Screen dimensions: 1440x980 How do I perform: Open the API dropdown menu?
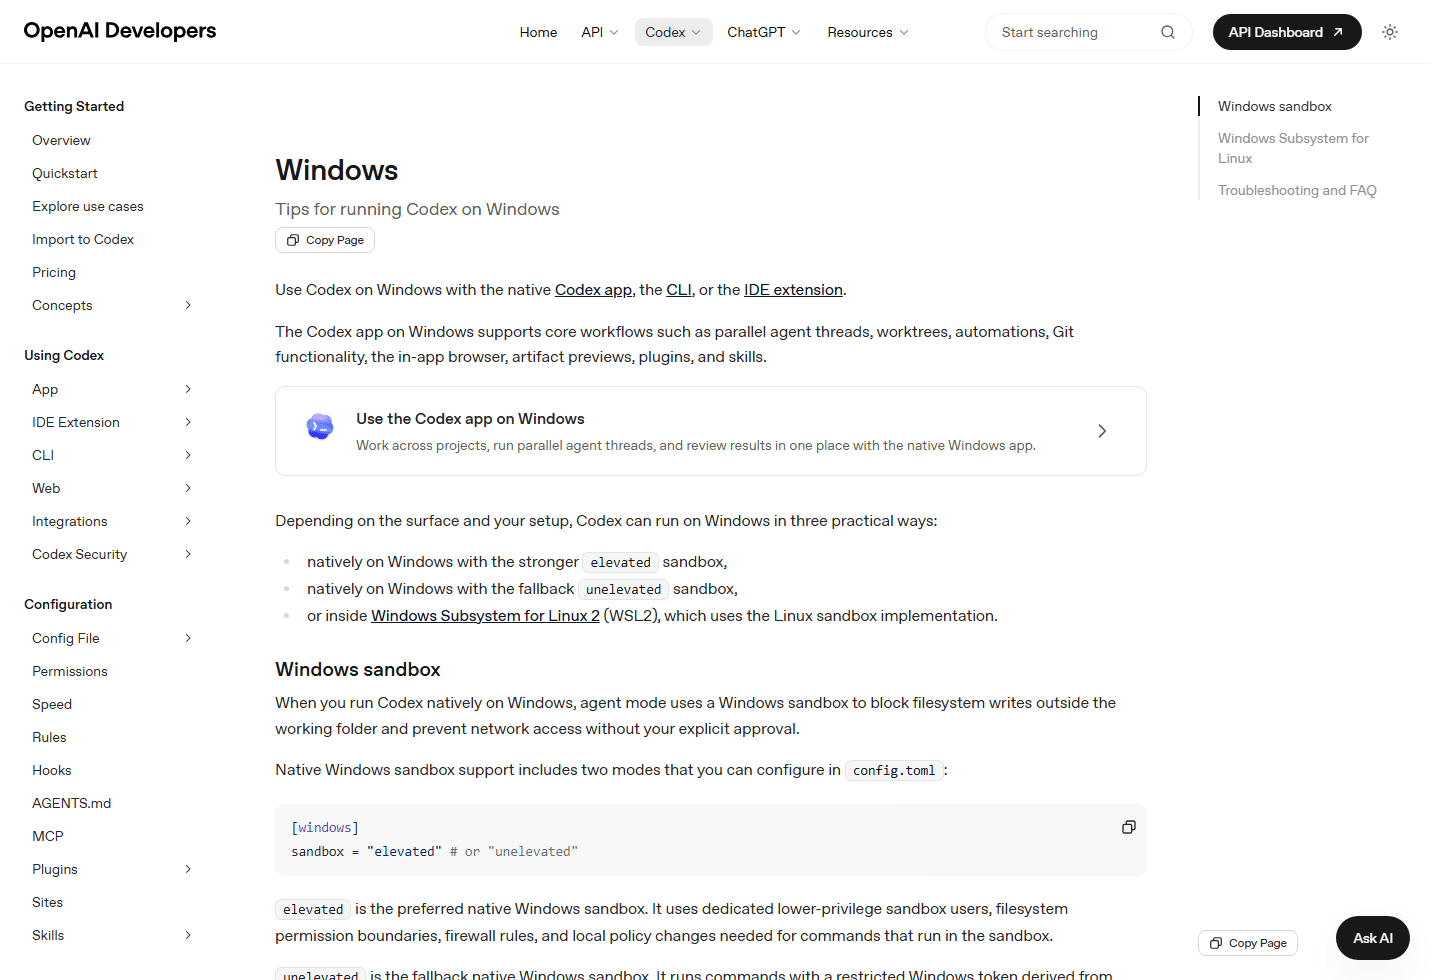[x=600, y=32]
